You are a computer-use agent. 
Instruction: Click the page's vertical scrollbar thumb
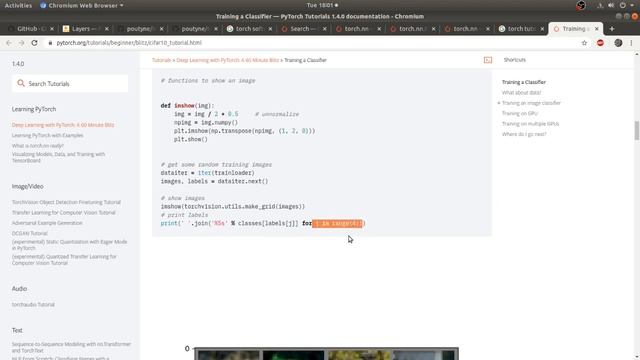pos(637,131)
